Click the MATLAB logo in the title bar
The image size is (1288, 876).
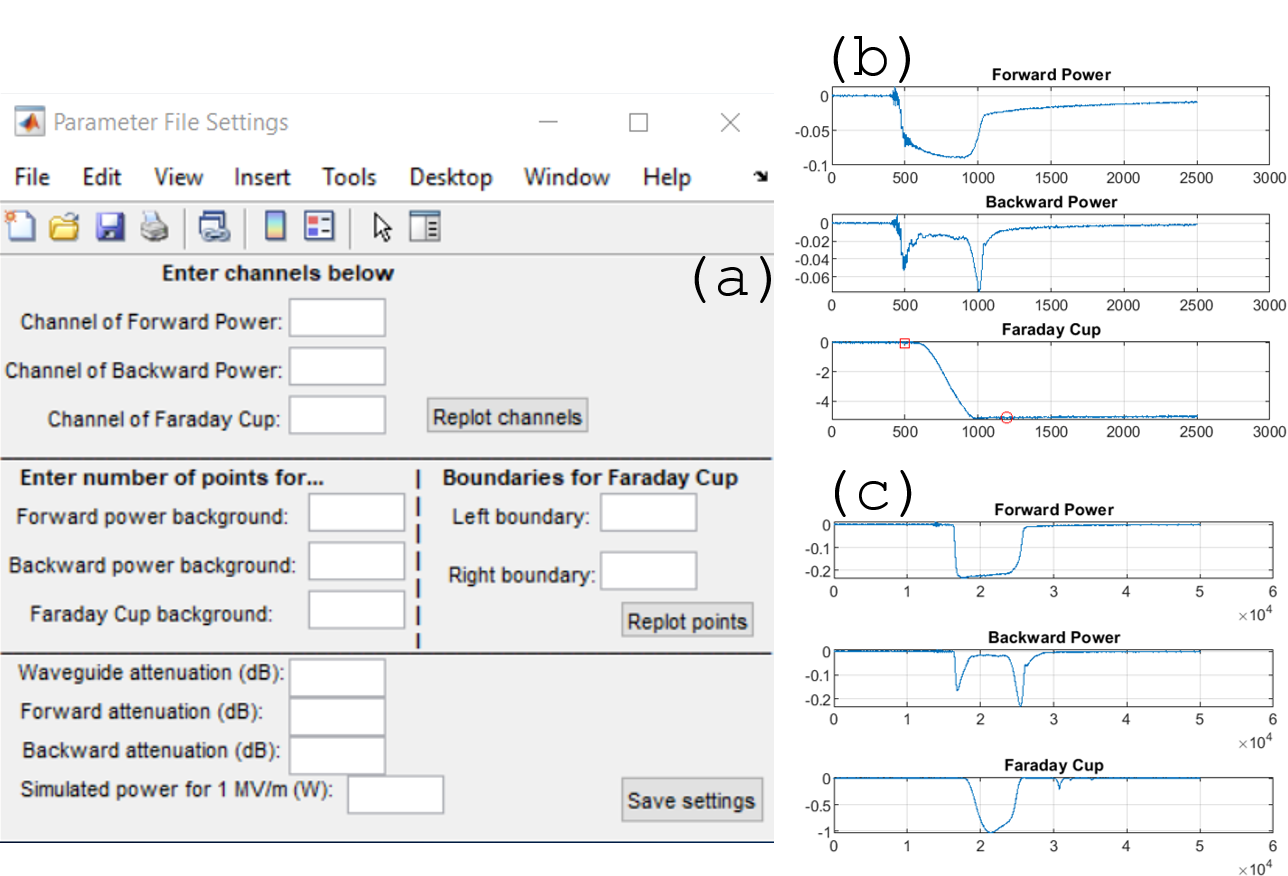coord(28,122)
